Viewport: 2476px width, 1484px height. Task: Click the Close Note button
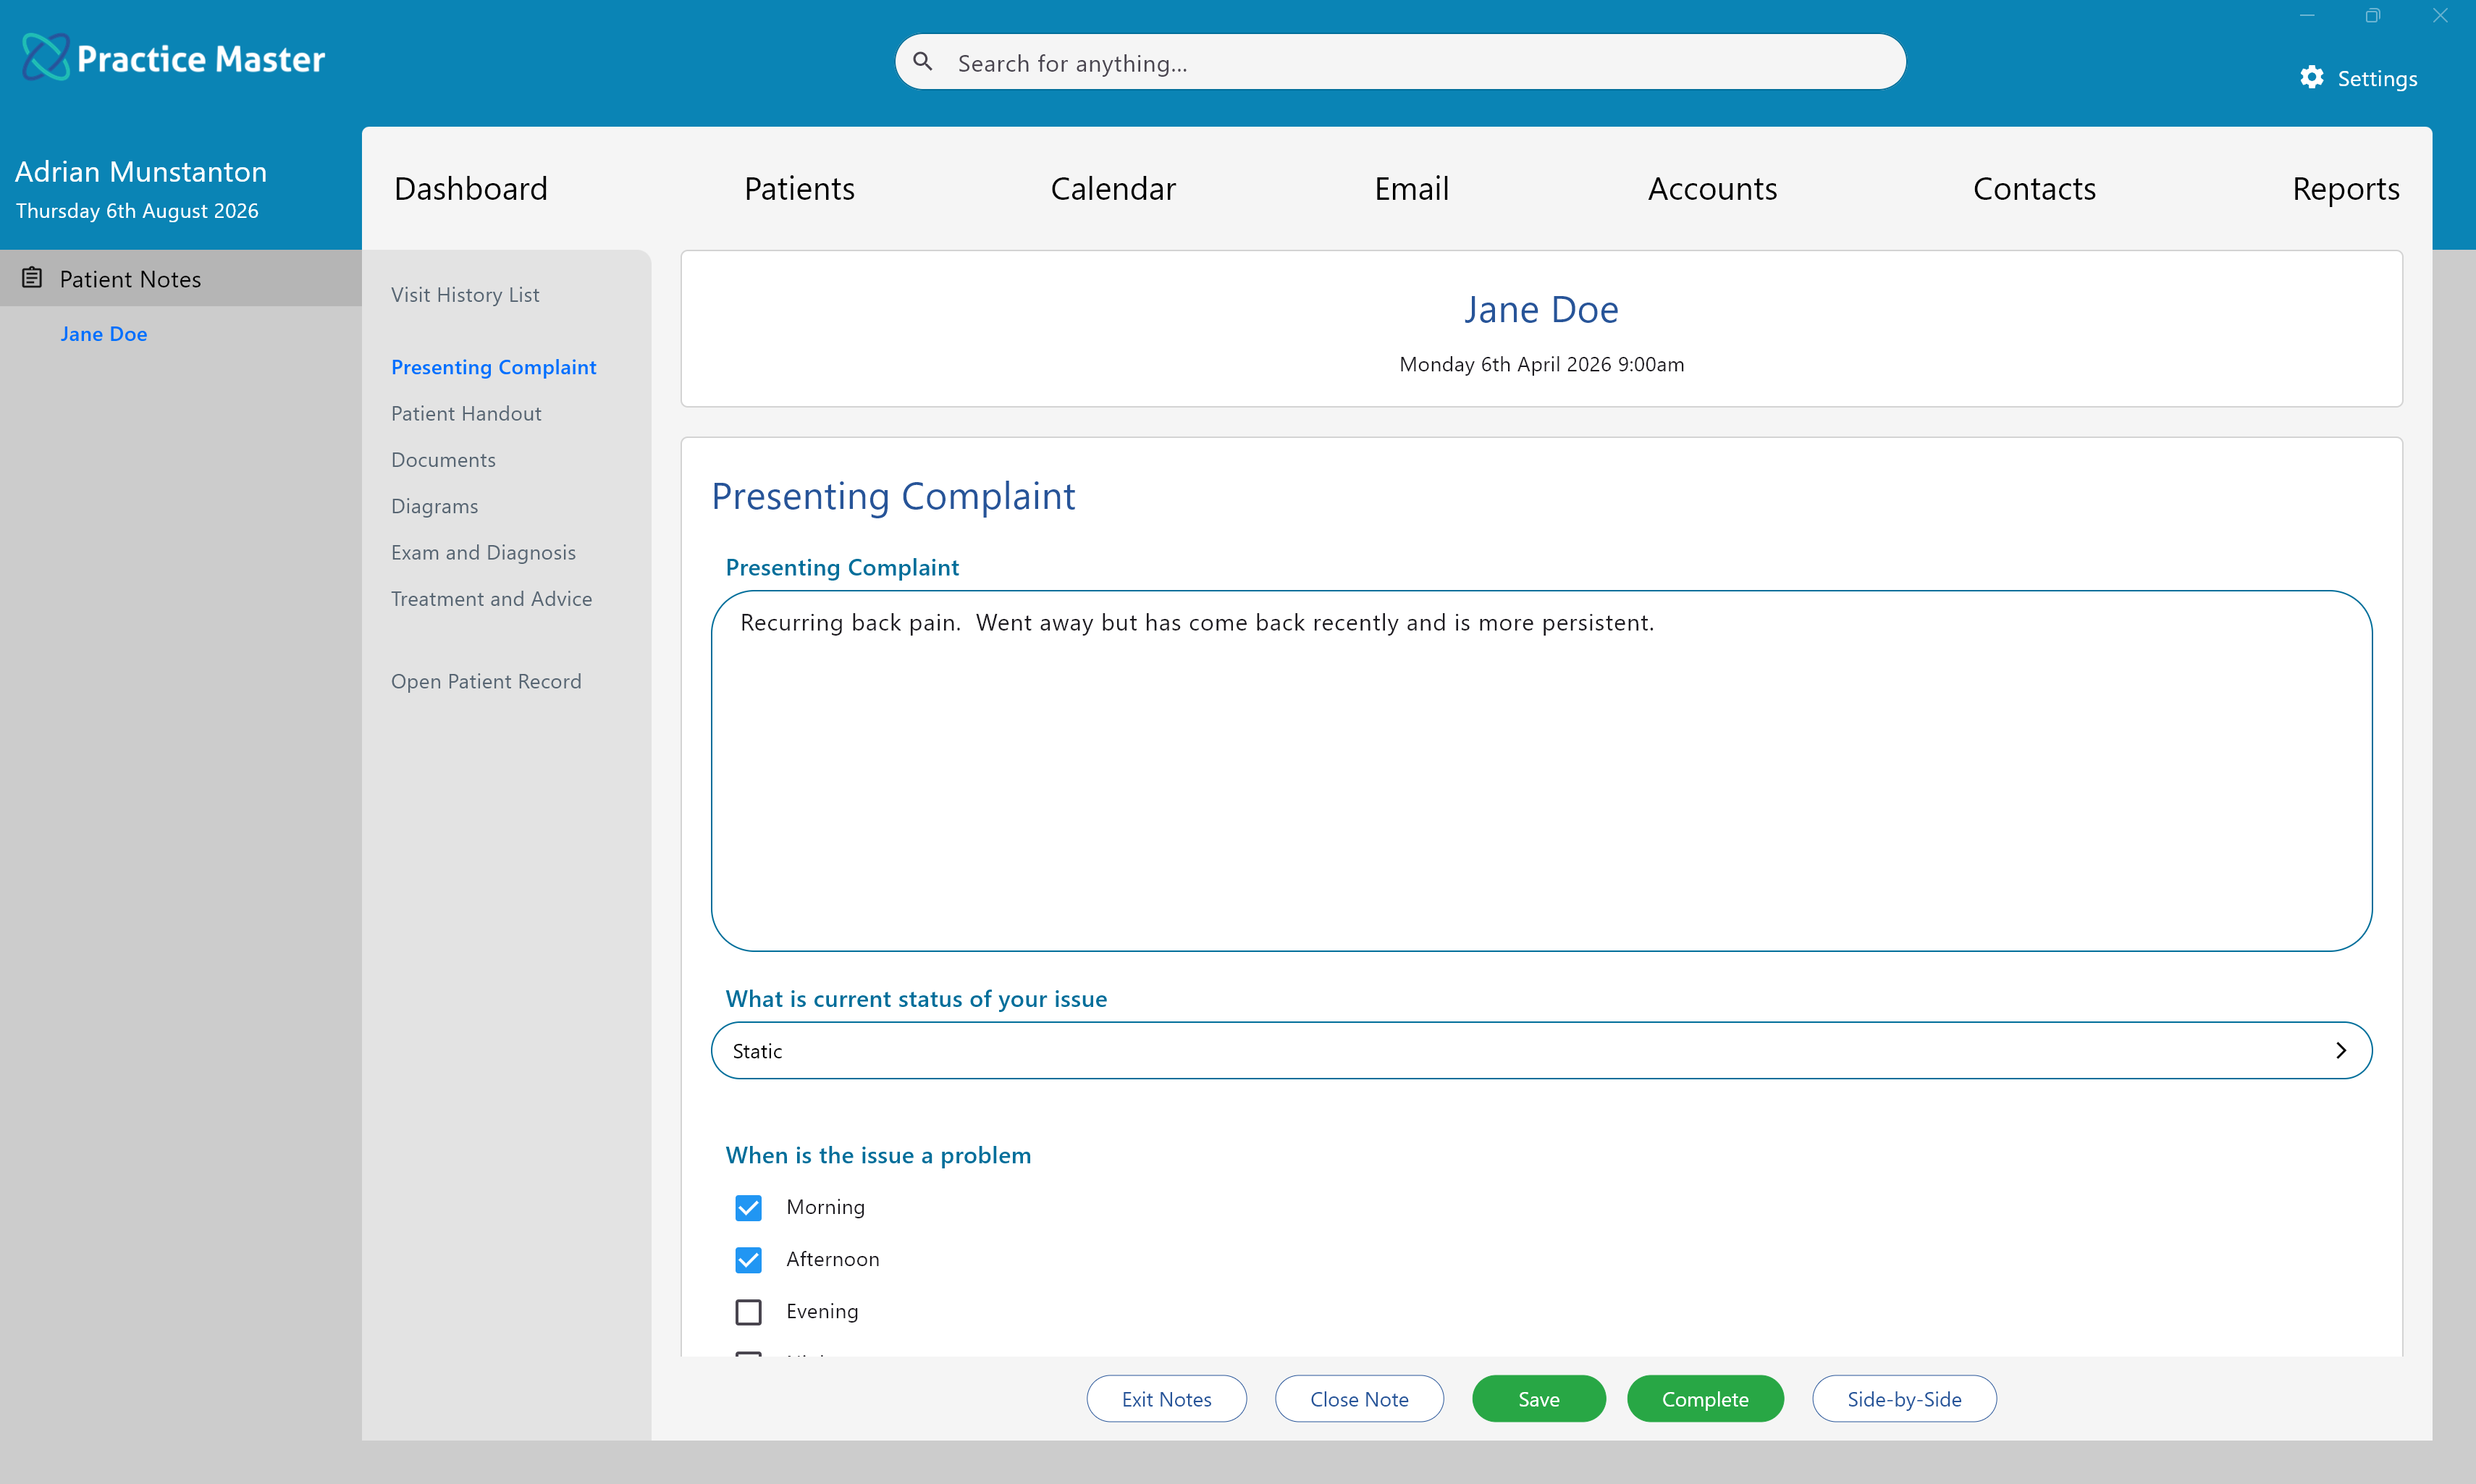click(1359, 1398)
